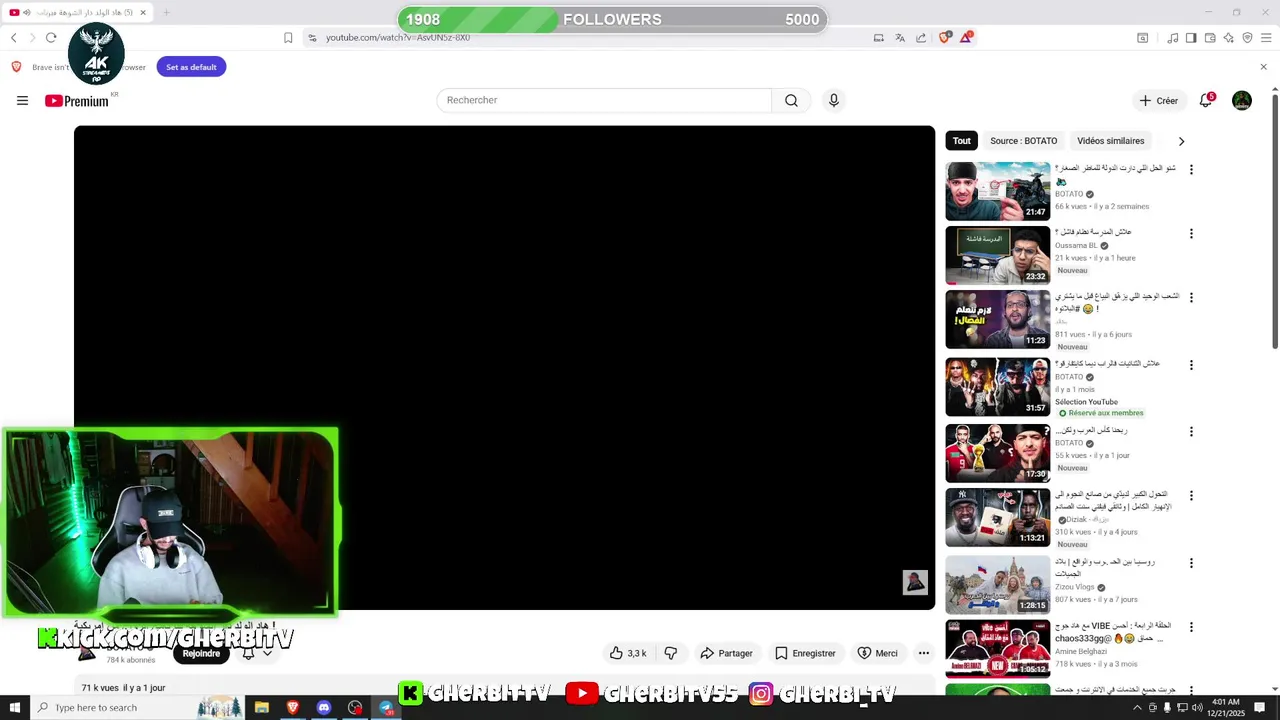The height and width of the screenshot is (720, 1280).
Task: Click the youtube.com URL in address bar
Action: pos(398,38)
